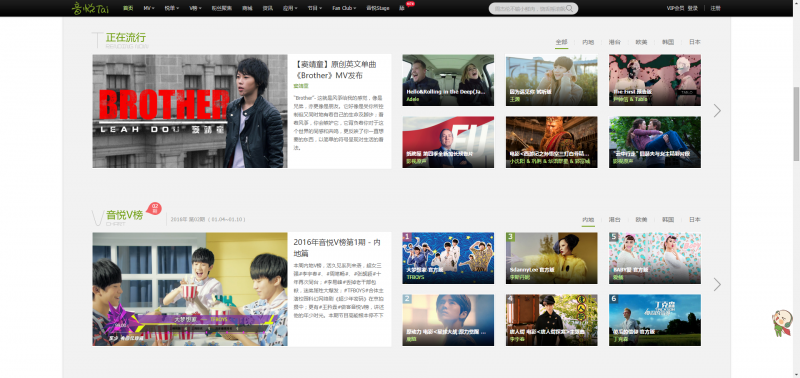This screenshot has height=378, width=800.
Task: Select the 韩国 filter in V-chart section
Action: [x=668, y=220]
